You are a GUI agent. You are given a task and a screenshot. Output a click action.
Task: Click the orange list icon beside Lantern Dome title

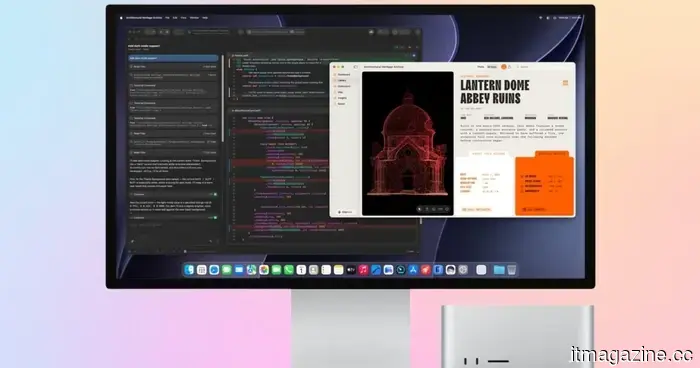(x=565, y=83)
